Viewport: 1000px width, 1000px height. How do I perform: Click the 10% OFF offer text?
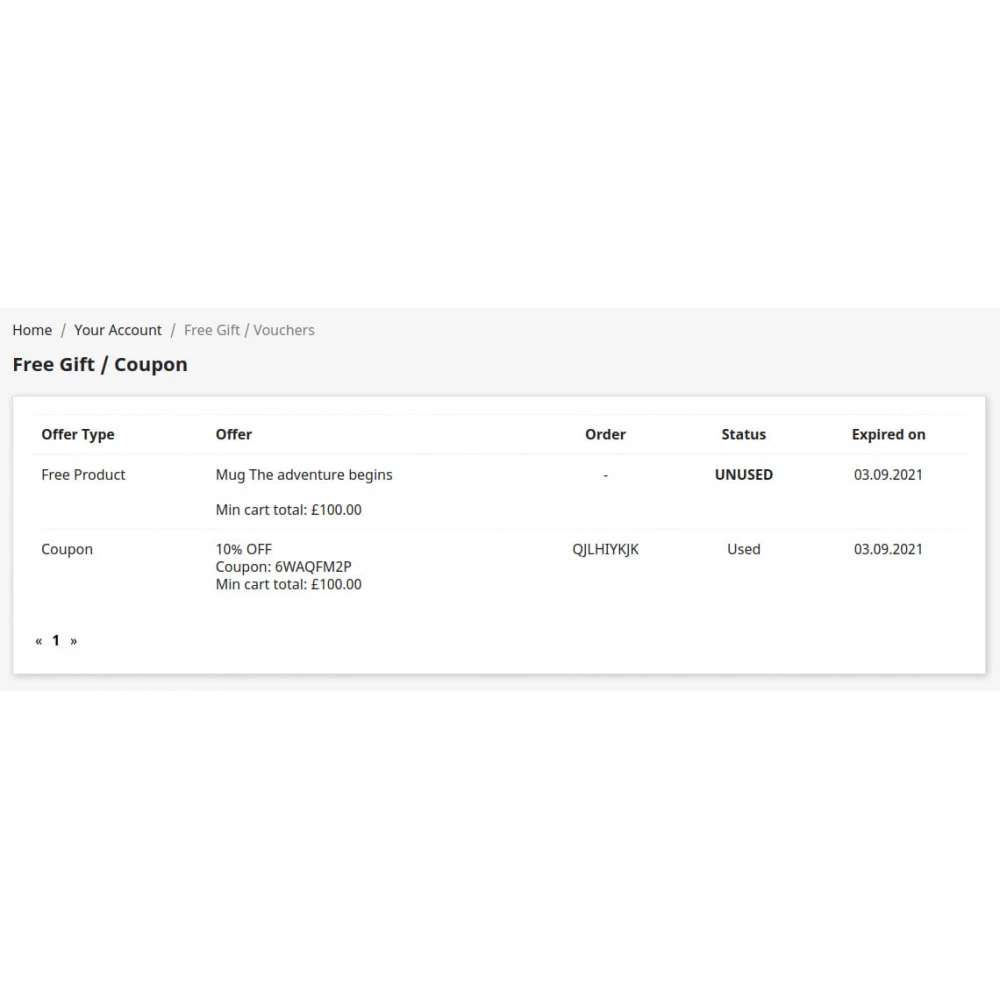(244, 549)
